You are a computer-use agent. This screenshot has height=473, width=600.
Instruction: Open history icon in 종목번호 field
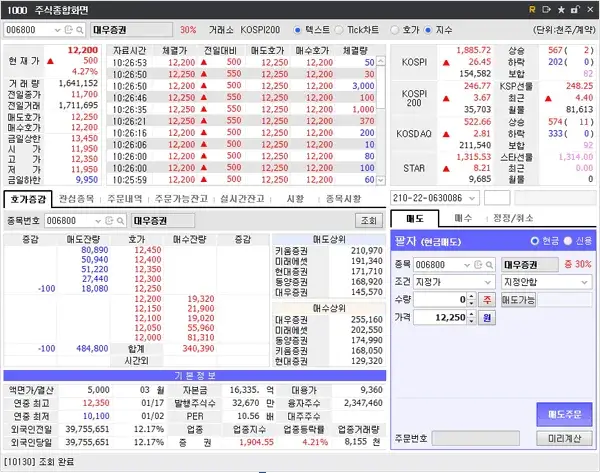coord(109,221)
